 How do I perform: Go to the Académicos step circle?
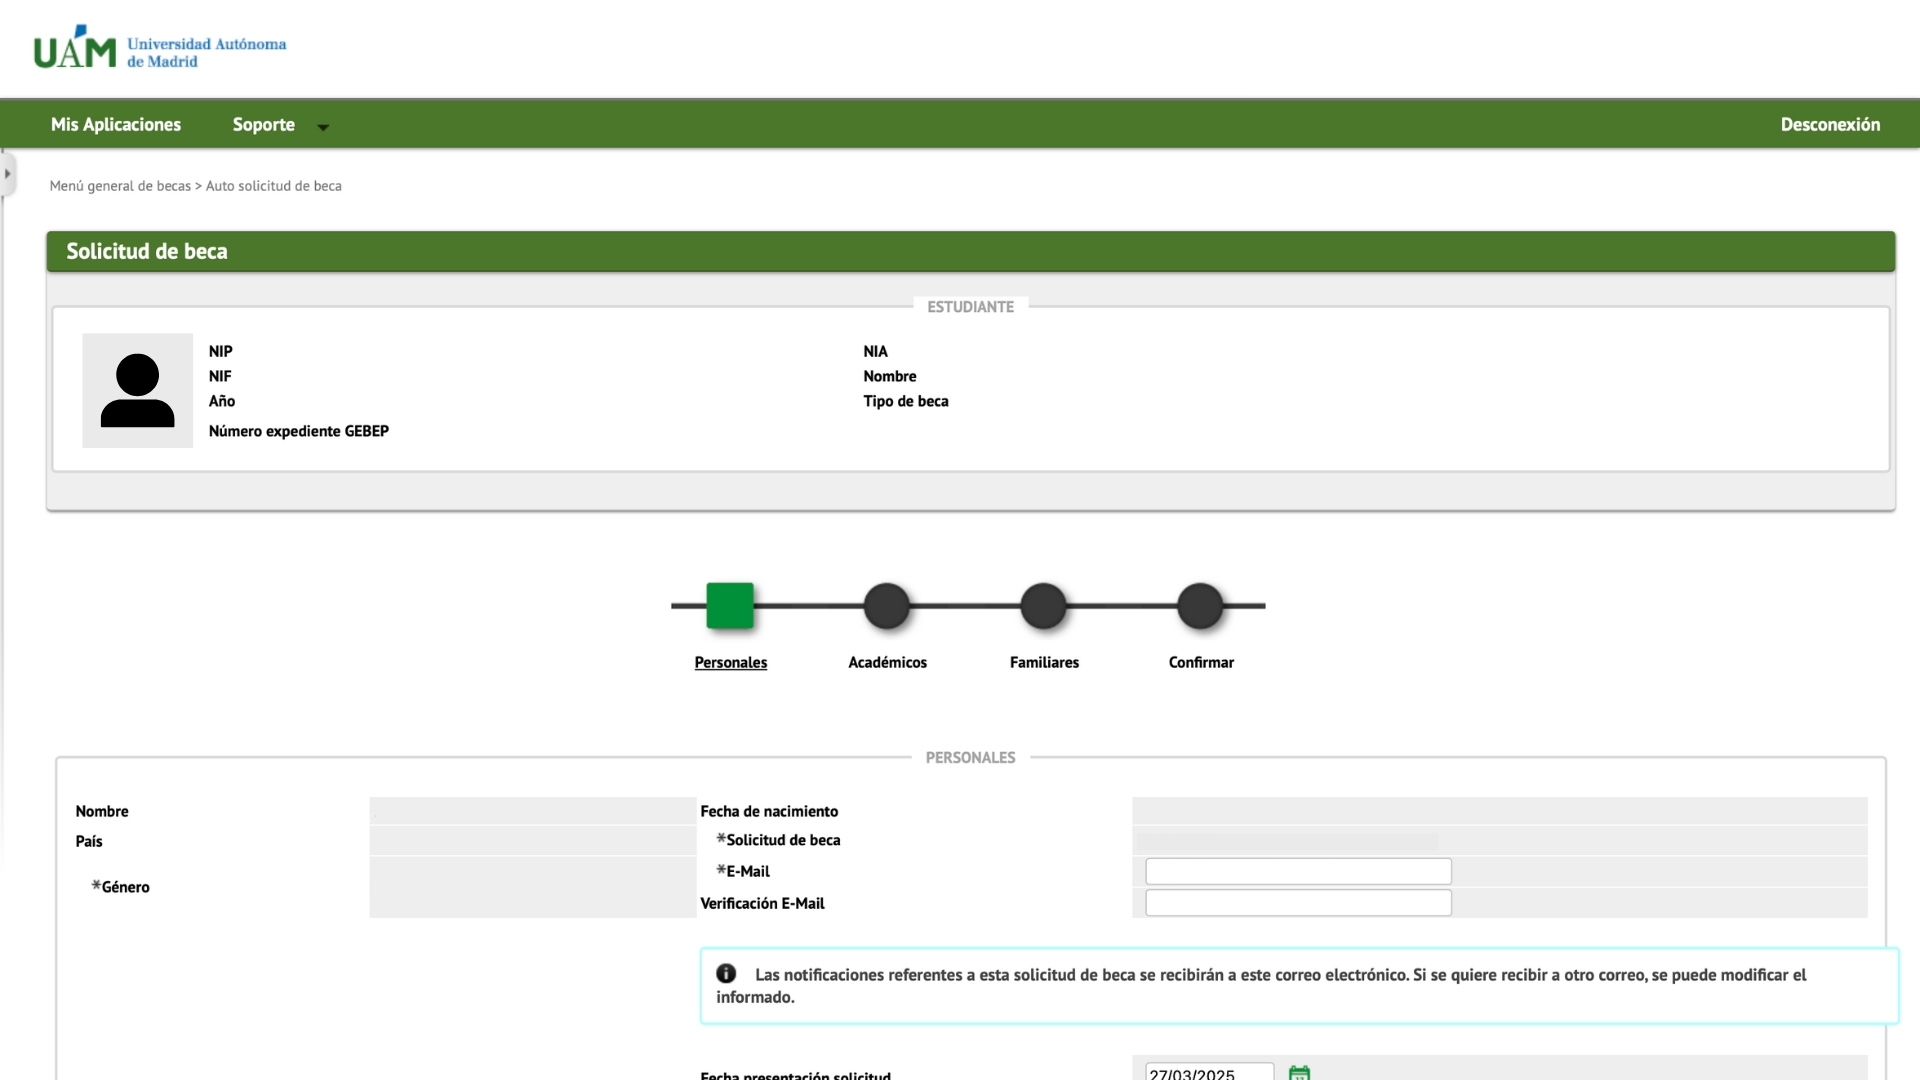click(887, 606)
